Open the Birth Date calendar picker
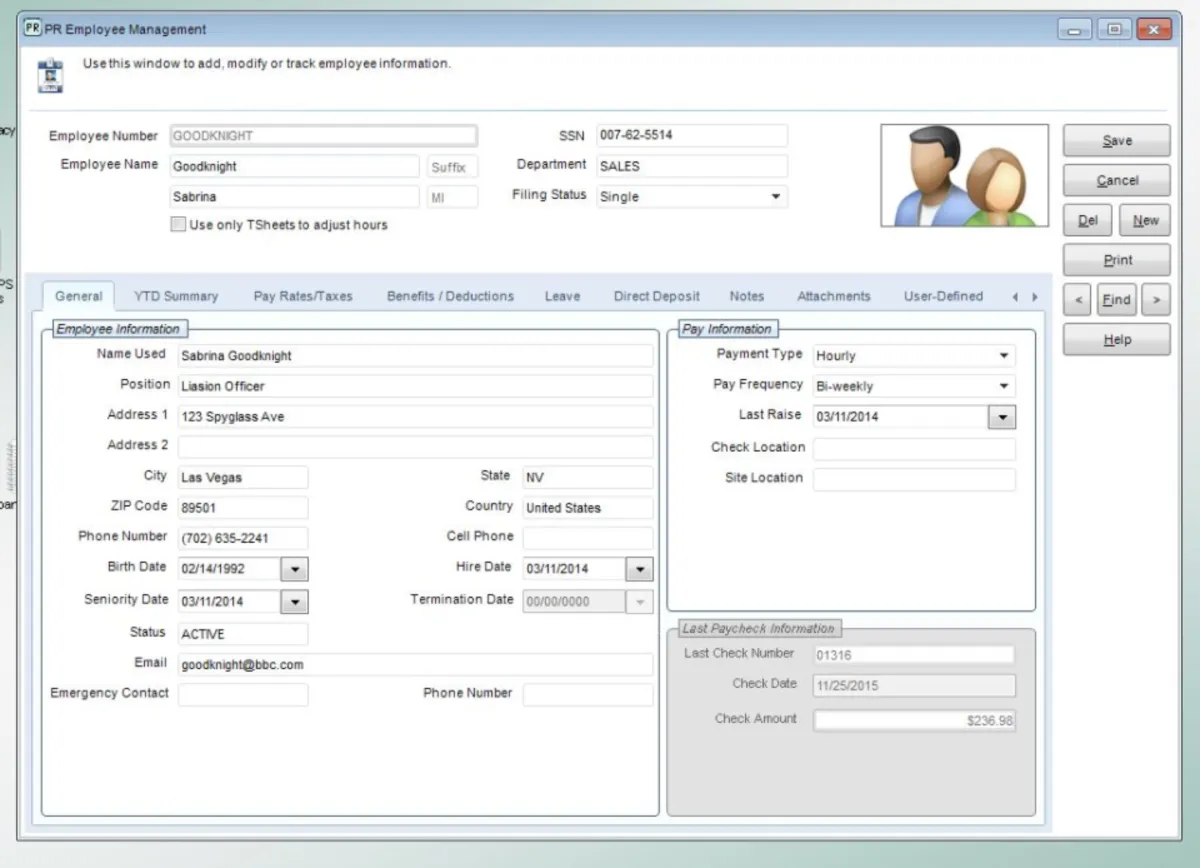Viewport: 1200px width, 868px height. pyautogui.click(x=294, y=569)
